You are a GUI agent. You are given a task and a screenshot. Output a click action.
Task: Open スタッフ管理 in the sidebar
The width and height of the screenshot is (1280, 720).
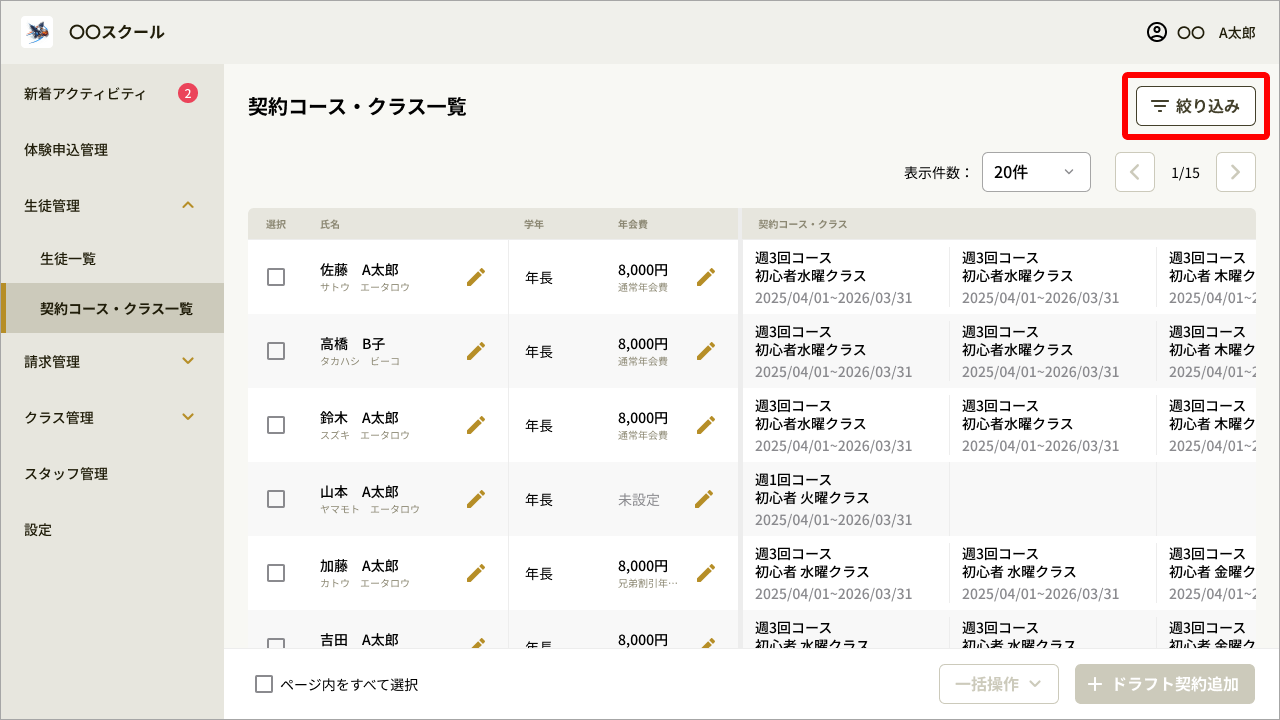coord(66,474)
